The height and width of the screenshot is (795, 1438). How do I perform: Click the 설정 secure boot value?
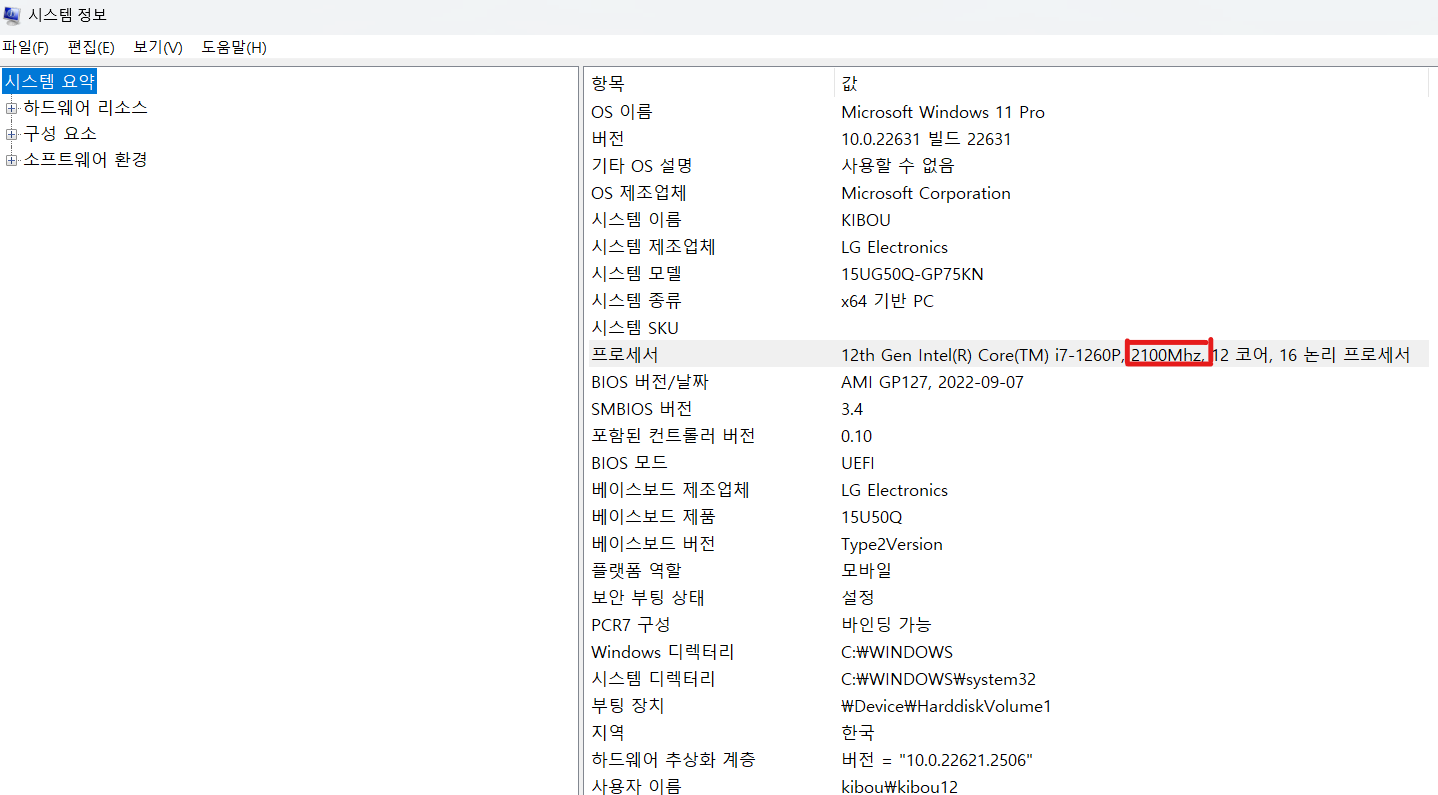pyautogui.click(x=858, y=597)
